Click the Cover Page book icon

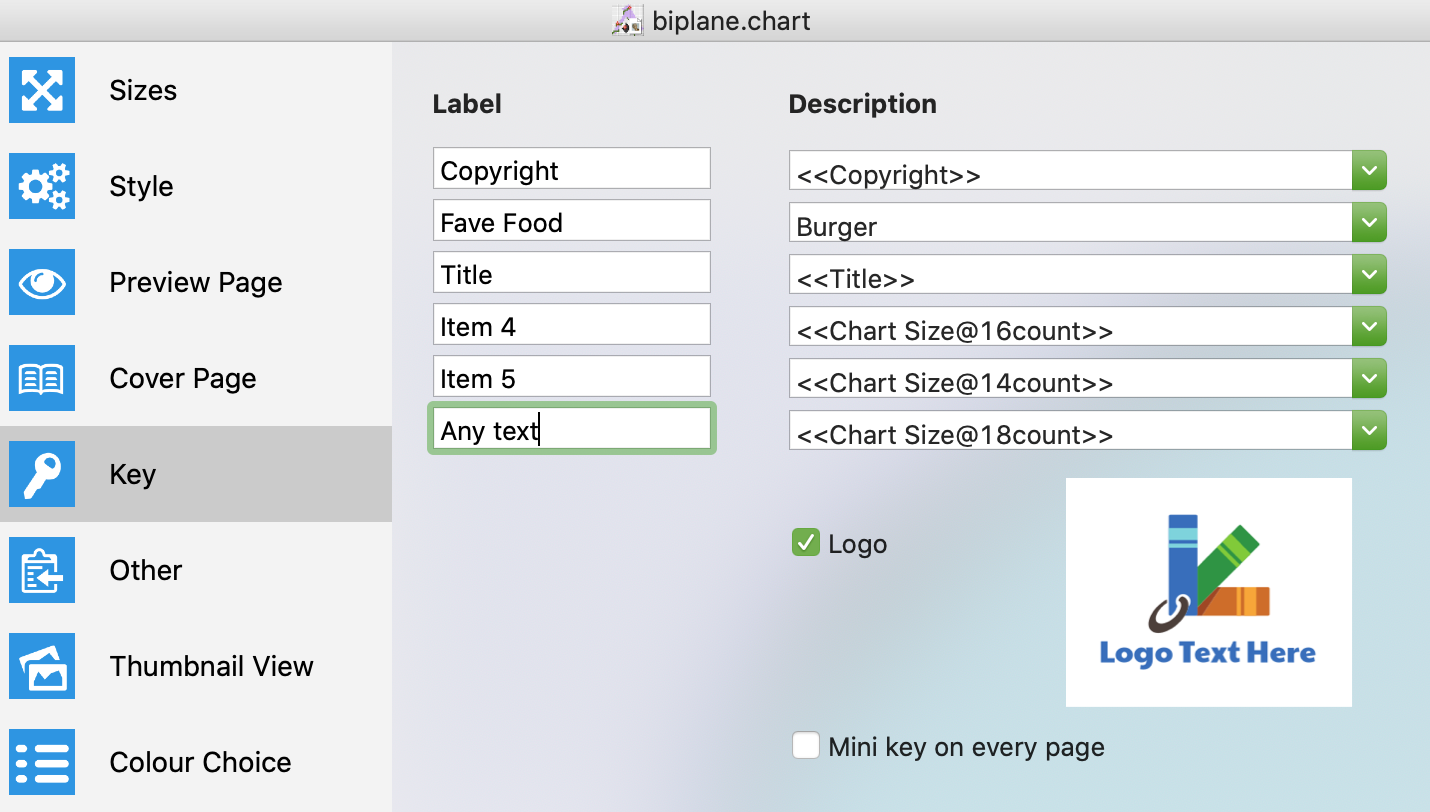coord(42,378)
